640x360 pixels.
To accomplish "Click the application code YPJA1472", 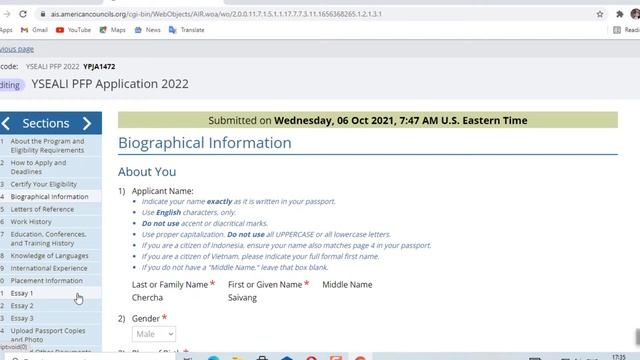I will (99, 67).
